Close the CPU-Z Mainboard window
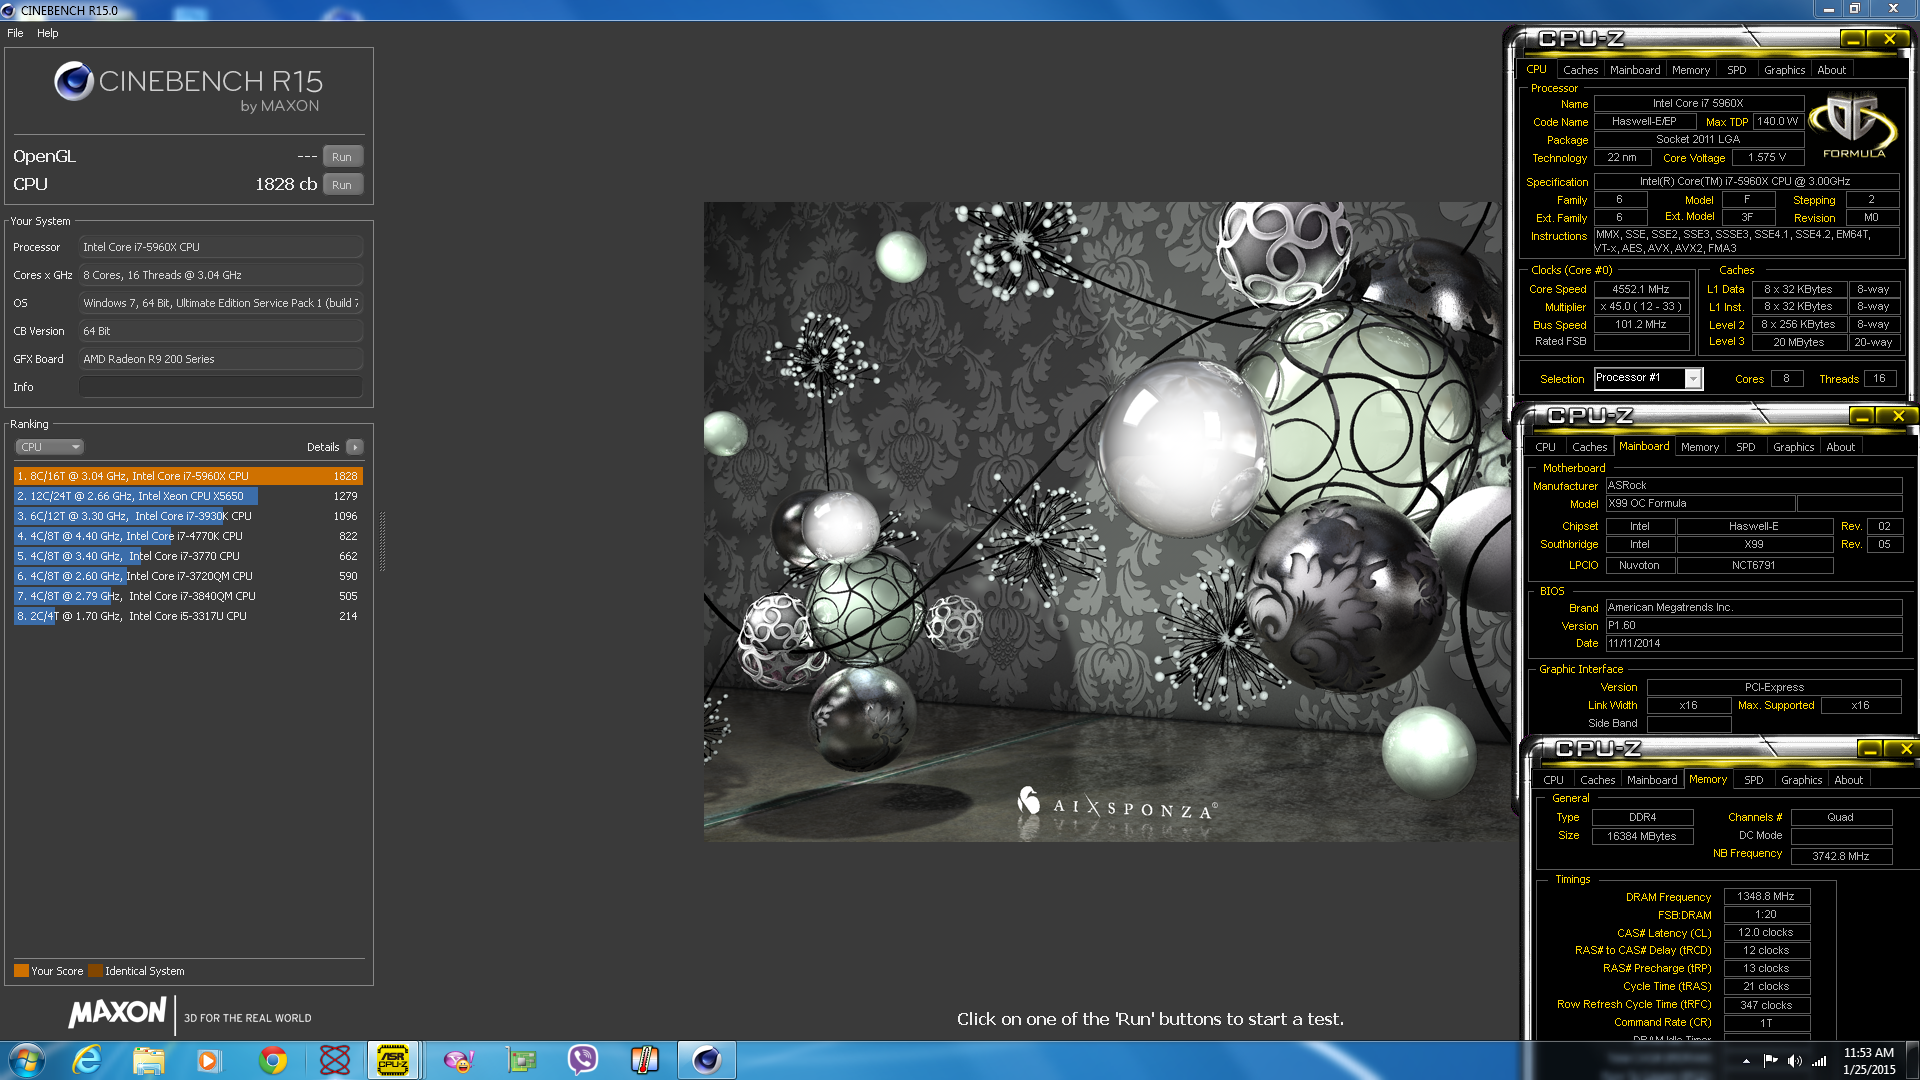Viewport: 1920px width, 1080px height. click(1898, 416)
